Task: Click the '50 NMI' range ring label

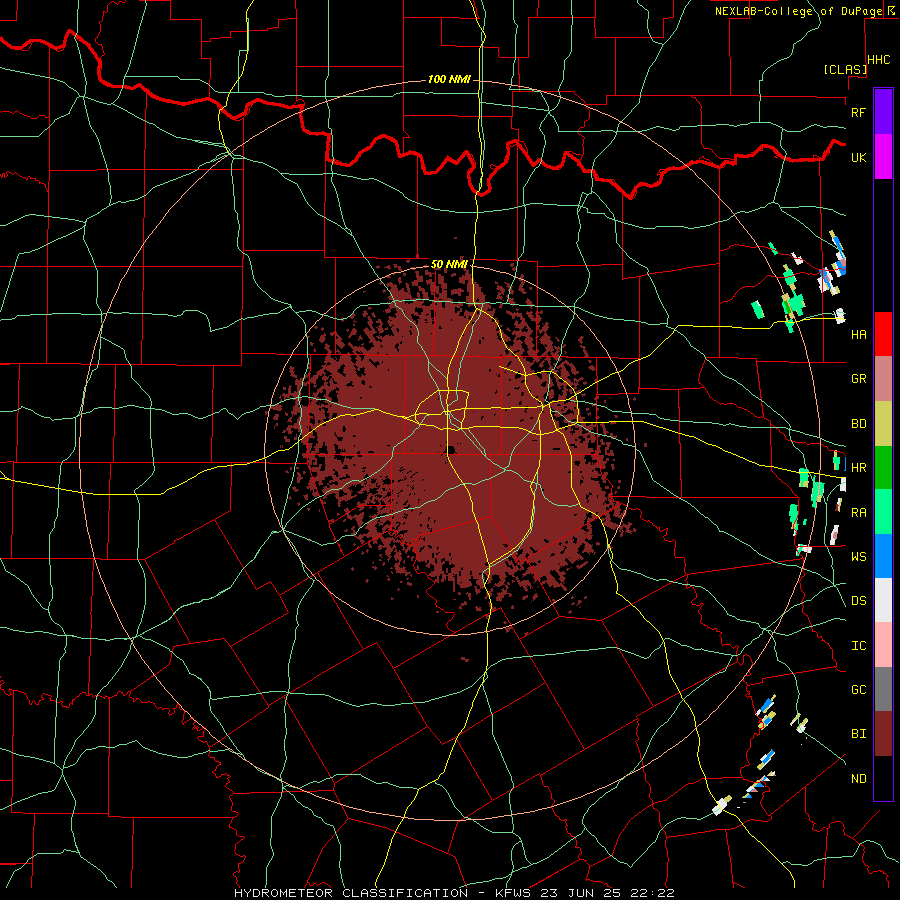Action: (449, 265)
